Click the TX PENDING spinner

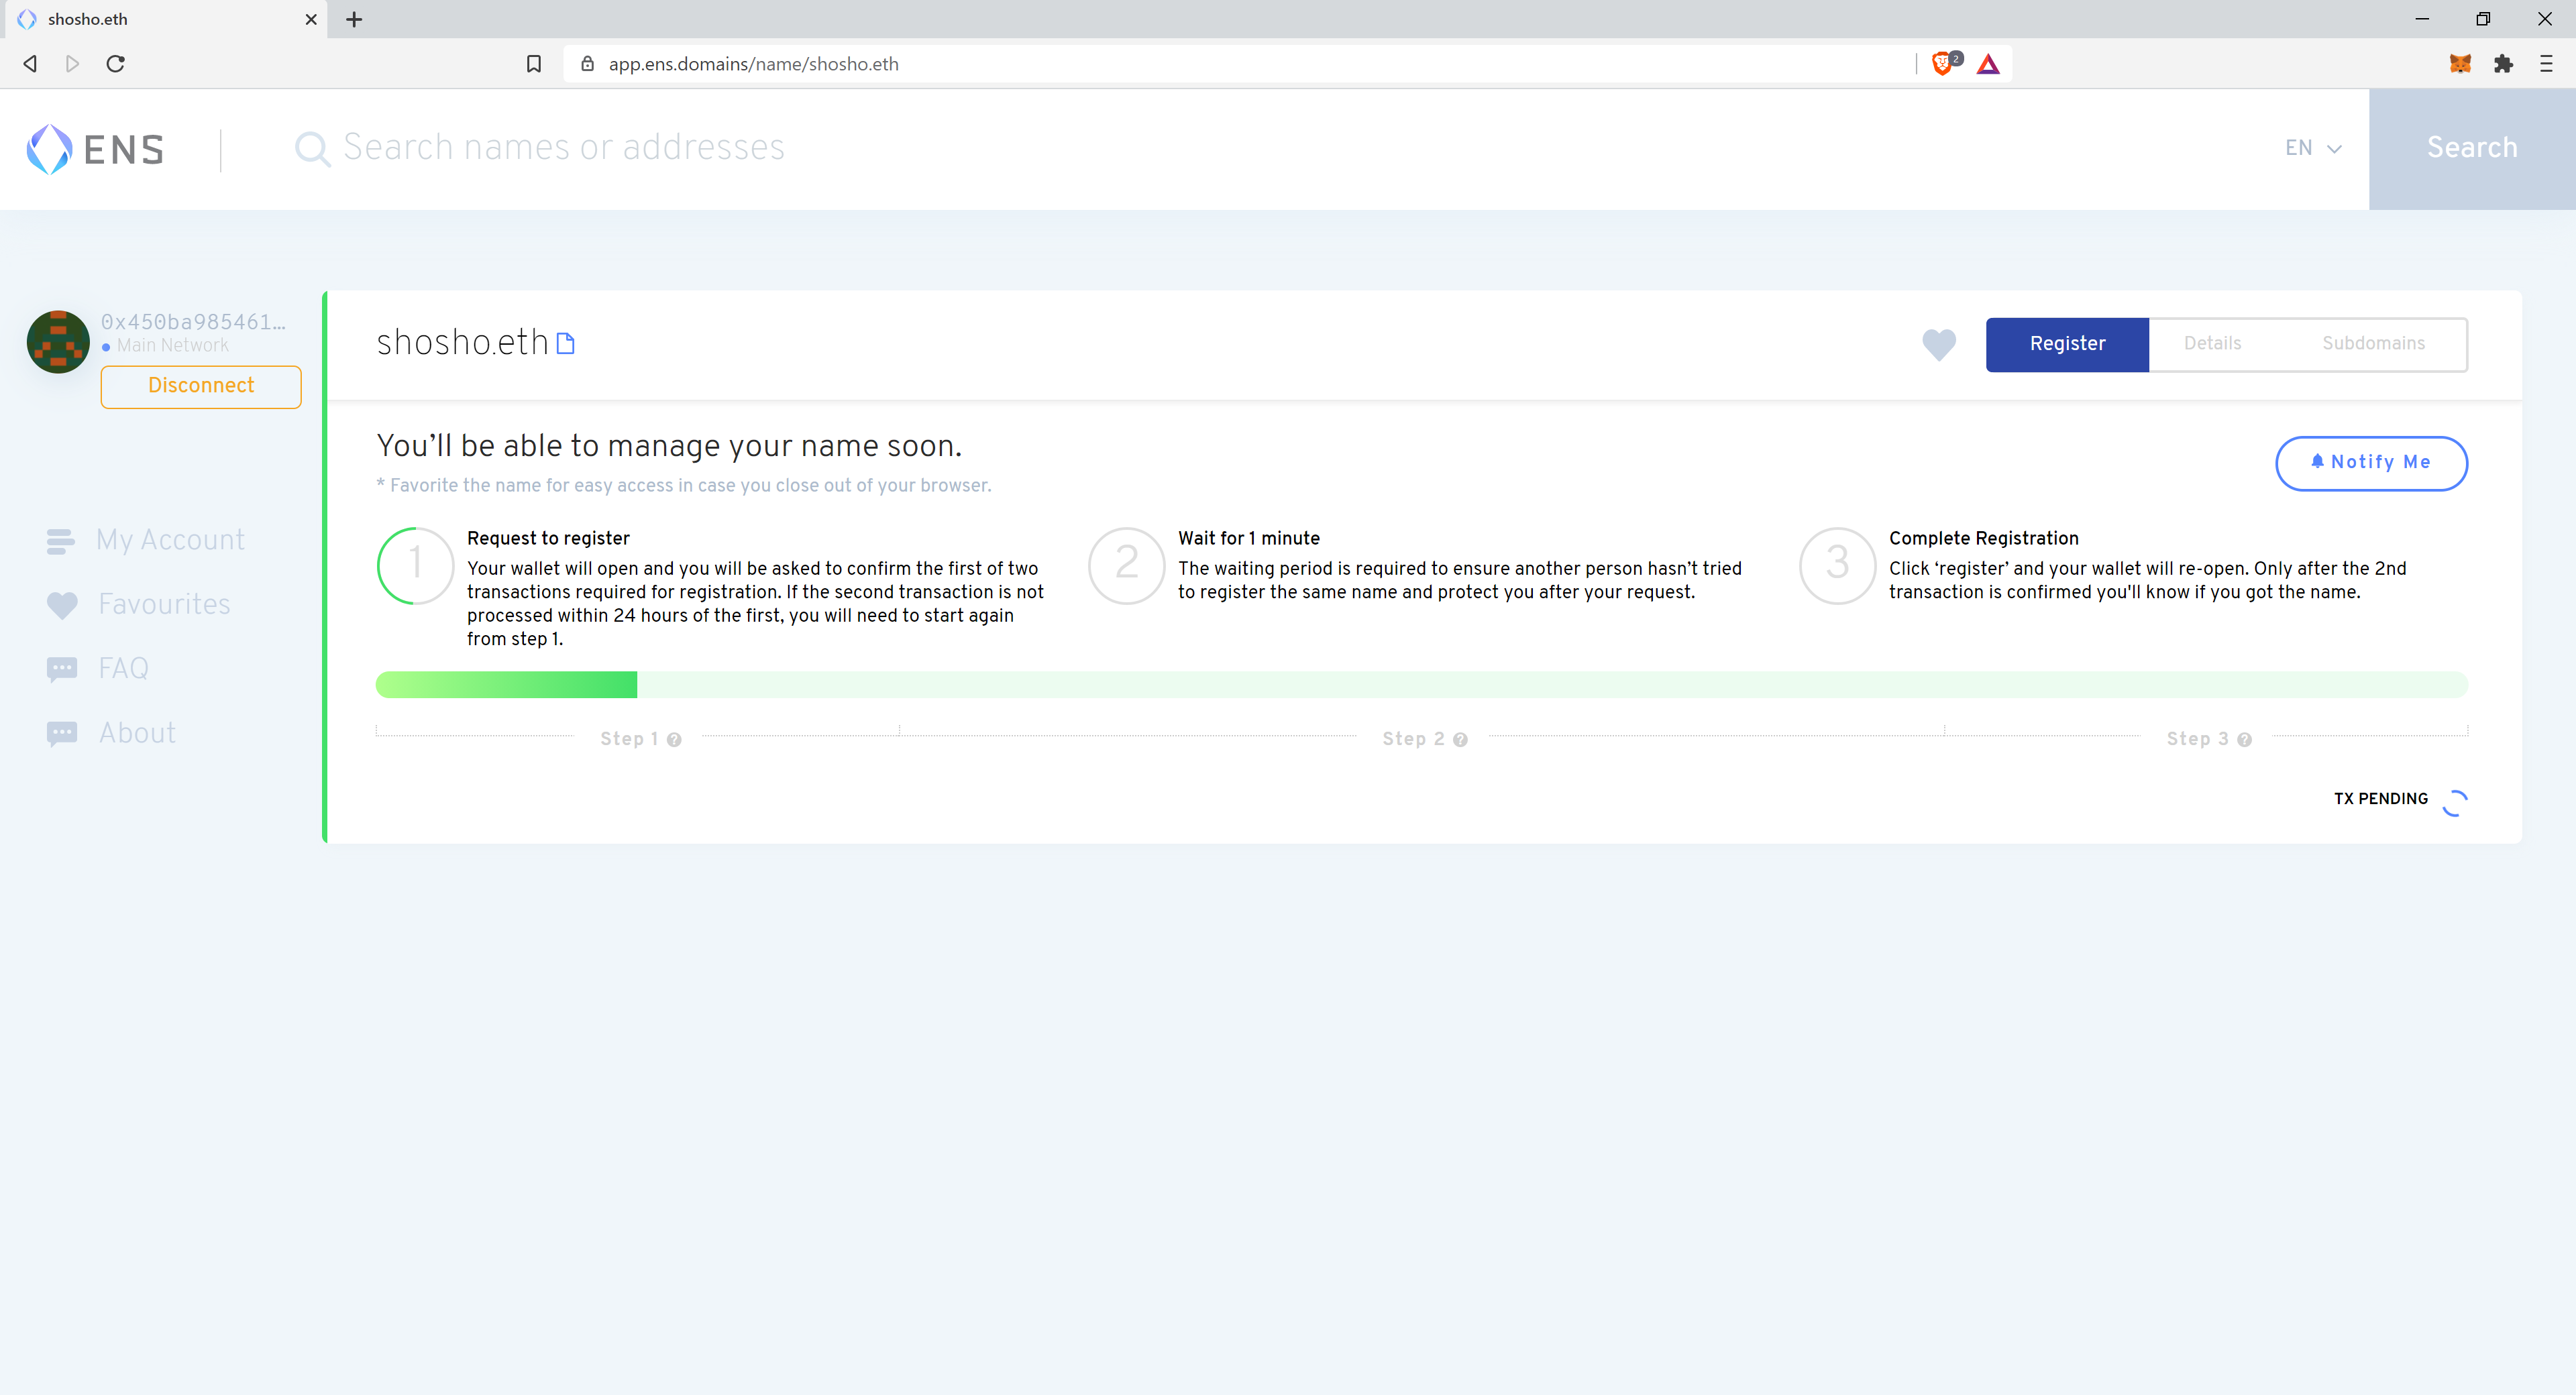tap(2455, 802)
